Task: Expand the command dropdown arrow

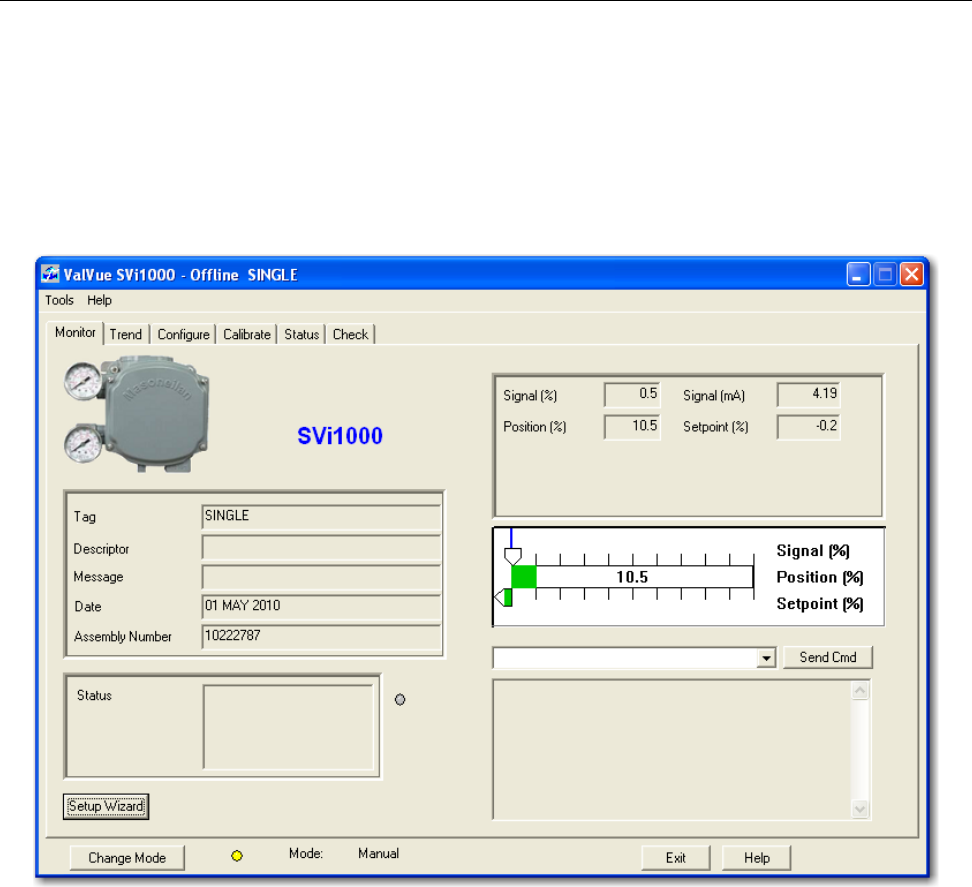Action: pyautogui.click(x=766, y=658)
